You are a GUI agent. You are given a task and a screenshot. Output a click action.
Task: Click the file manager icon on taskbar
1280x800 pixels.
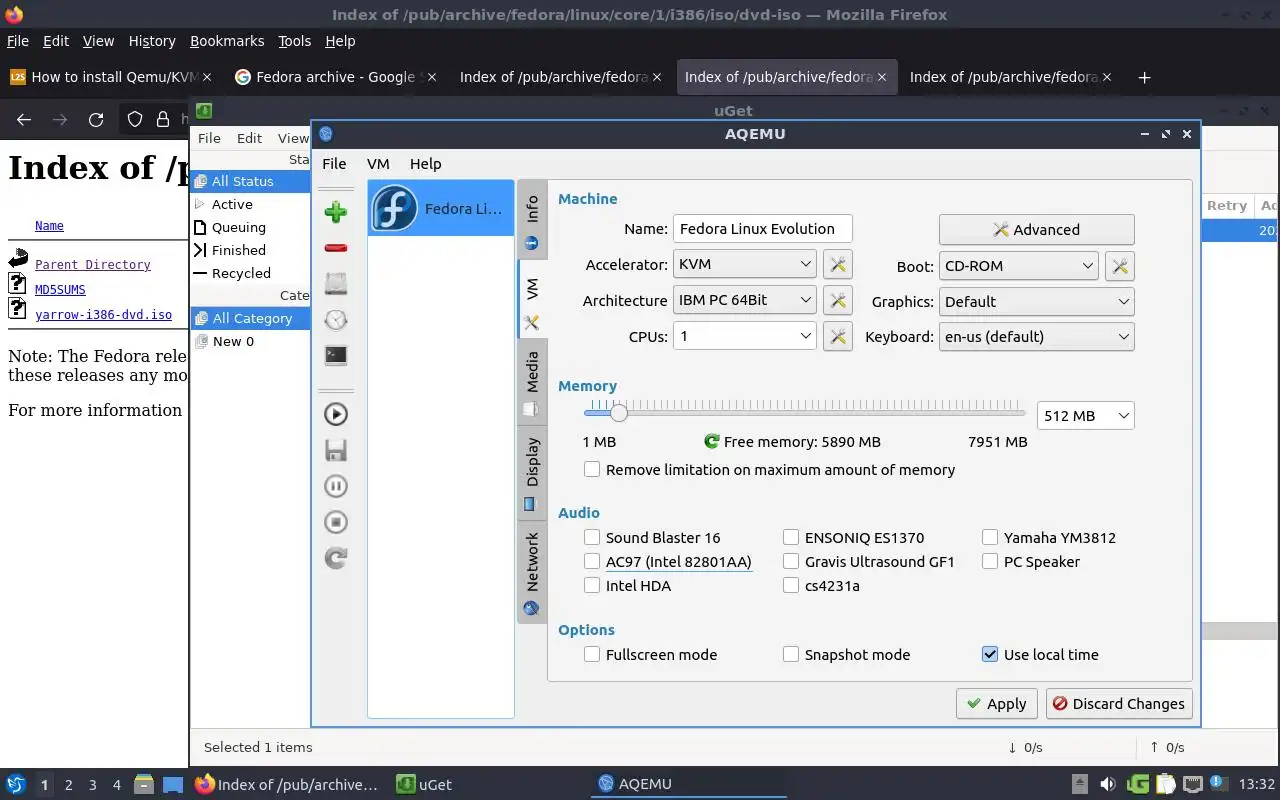tap(142, 784)
